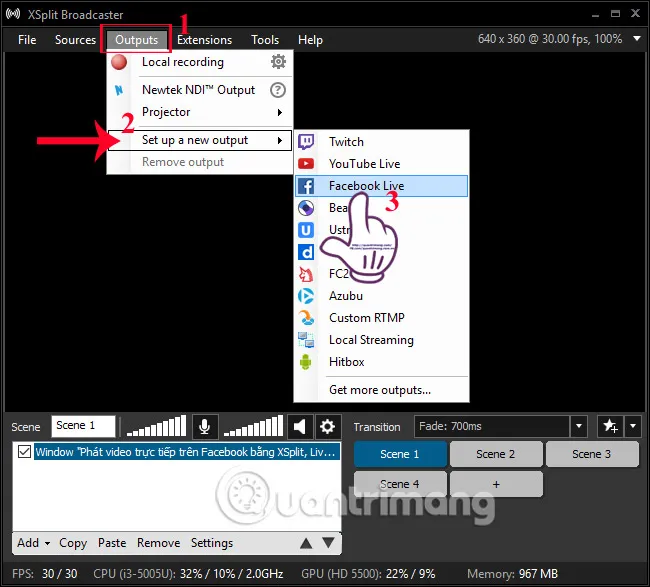This screenshot has height=587, width=650.
Task: Click the Custom RTMP icon
Action: point(306,318)
